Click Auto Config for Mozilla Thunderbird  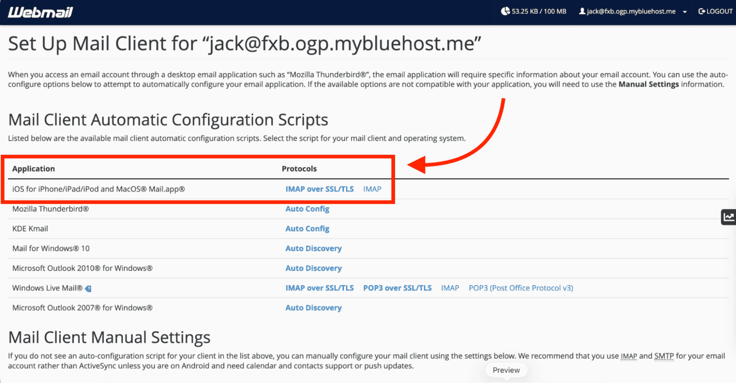coord(307,209)
